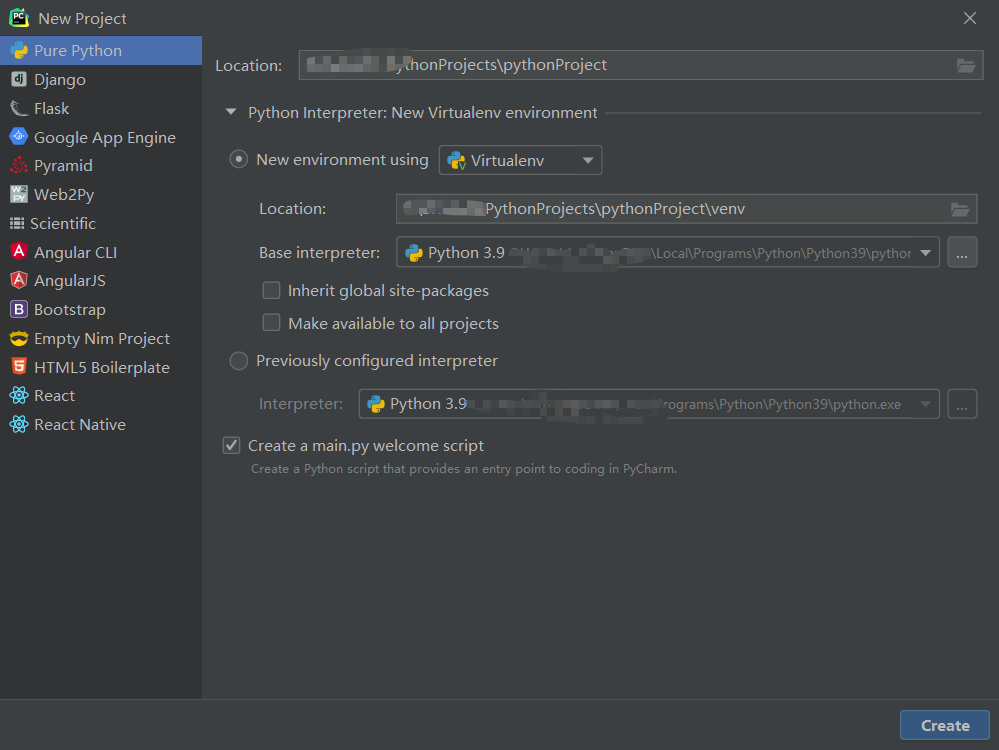Click the PyCharm logo in title bar

click(x=19, y=18)
